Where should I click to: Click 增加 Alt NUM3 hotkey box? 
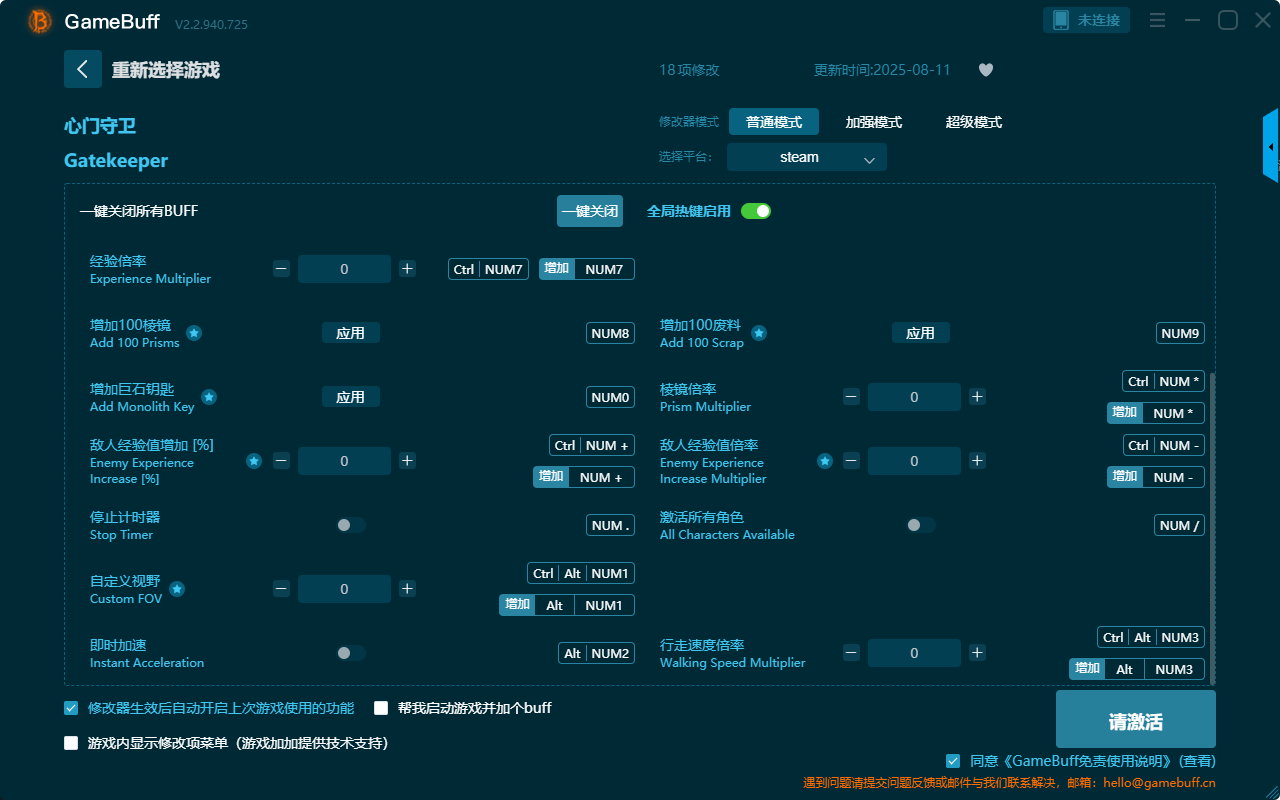tap(1137, 669)
